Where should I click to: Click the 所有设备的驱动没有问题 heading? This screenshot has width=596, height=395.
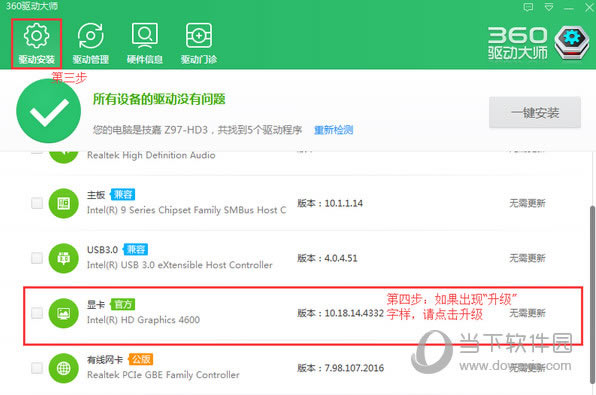click(159, 99)
